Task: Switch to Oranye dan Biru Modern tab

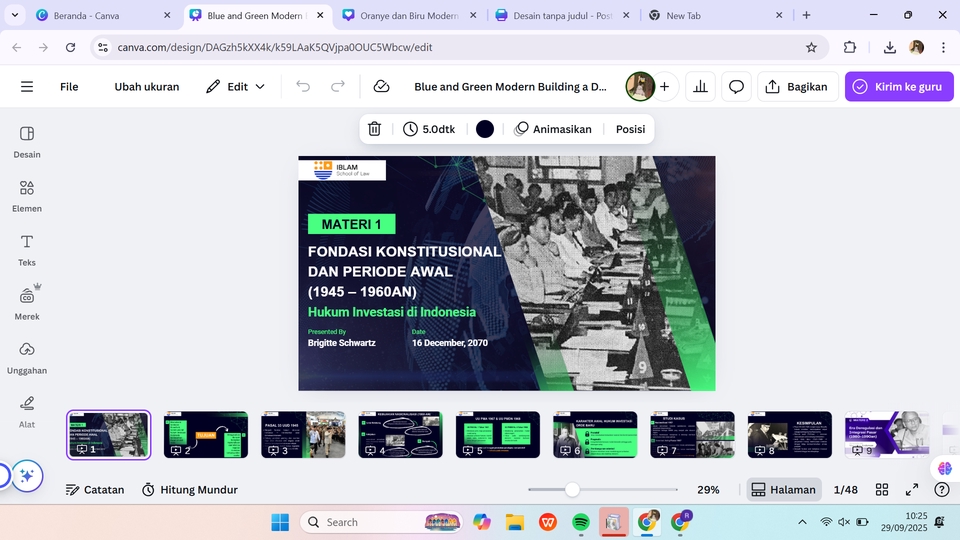Action: coord(410,15)
